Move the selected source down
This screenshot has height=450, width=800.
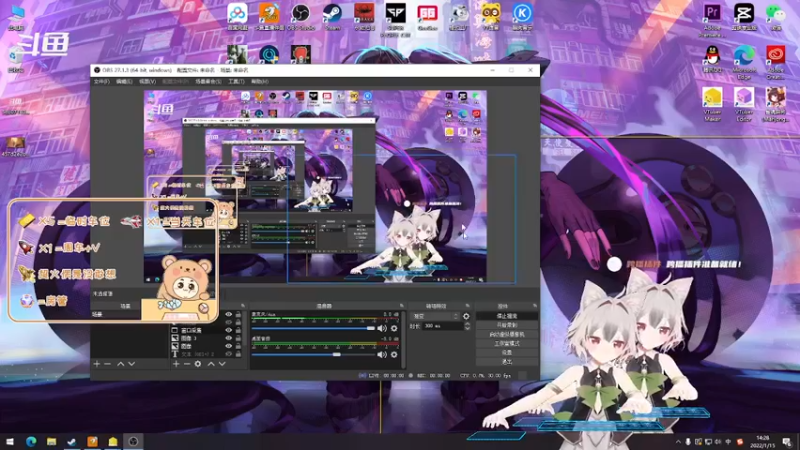222,364
